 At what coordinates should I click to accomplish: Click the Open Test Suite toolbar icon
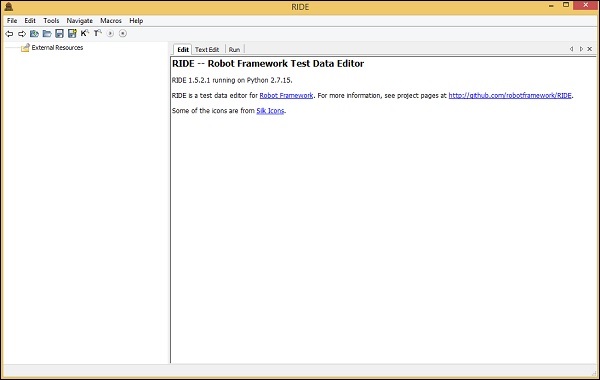[x=34, y=34]
